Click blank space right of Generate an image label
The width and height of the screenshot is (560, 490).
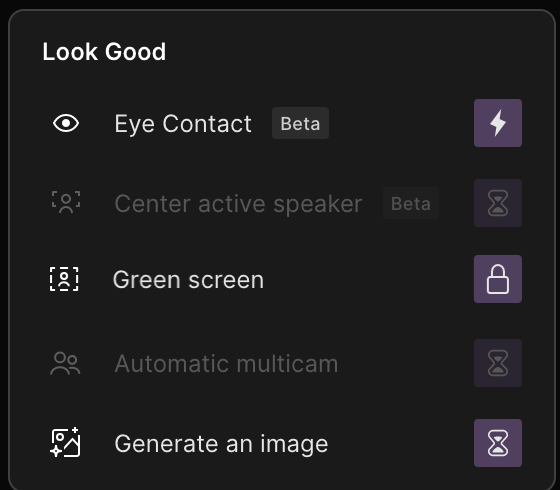(400, 444)
